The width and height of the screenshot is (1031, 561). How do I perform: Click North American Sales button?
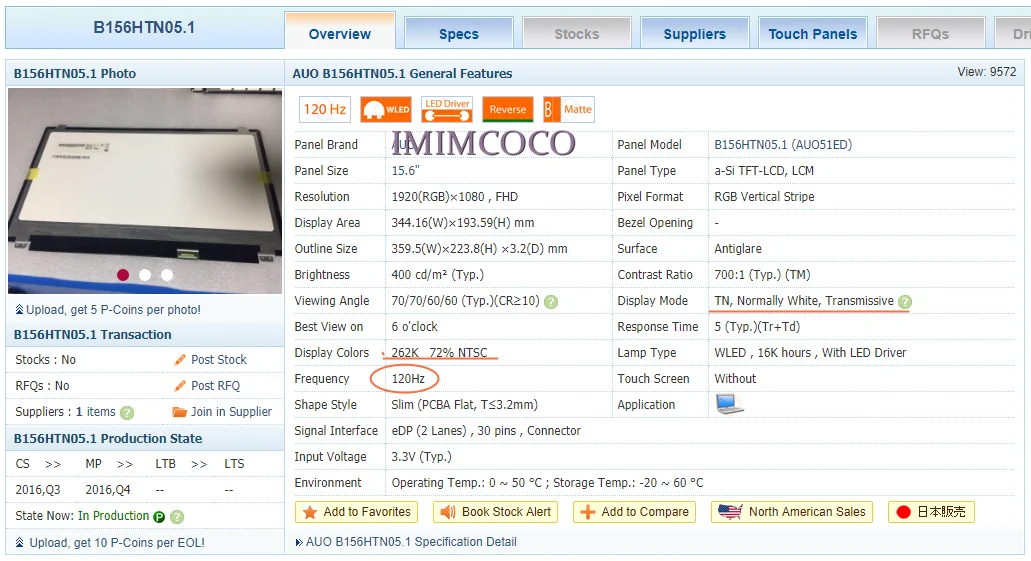(792, 512)
